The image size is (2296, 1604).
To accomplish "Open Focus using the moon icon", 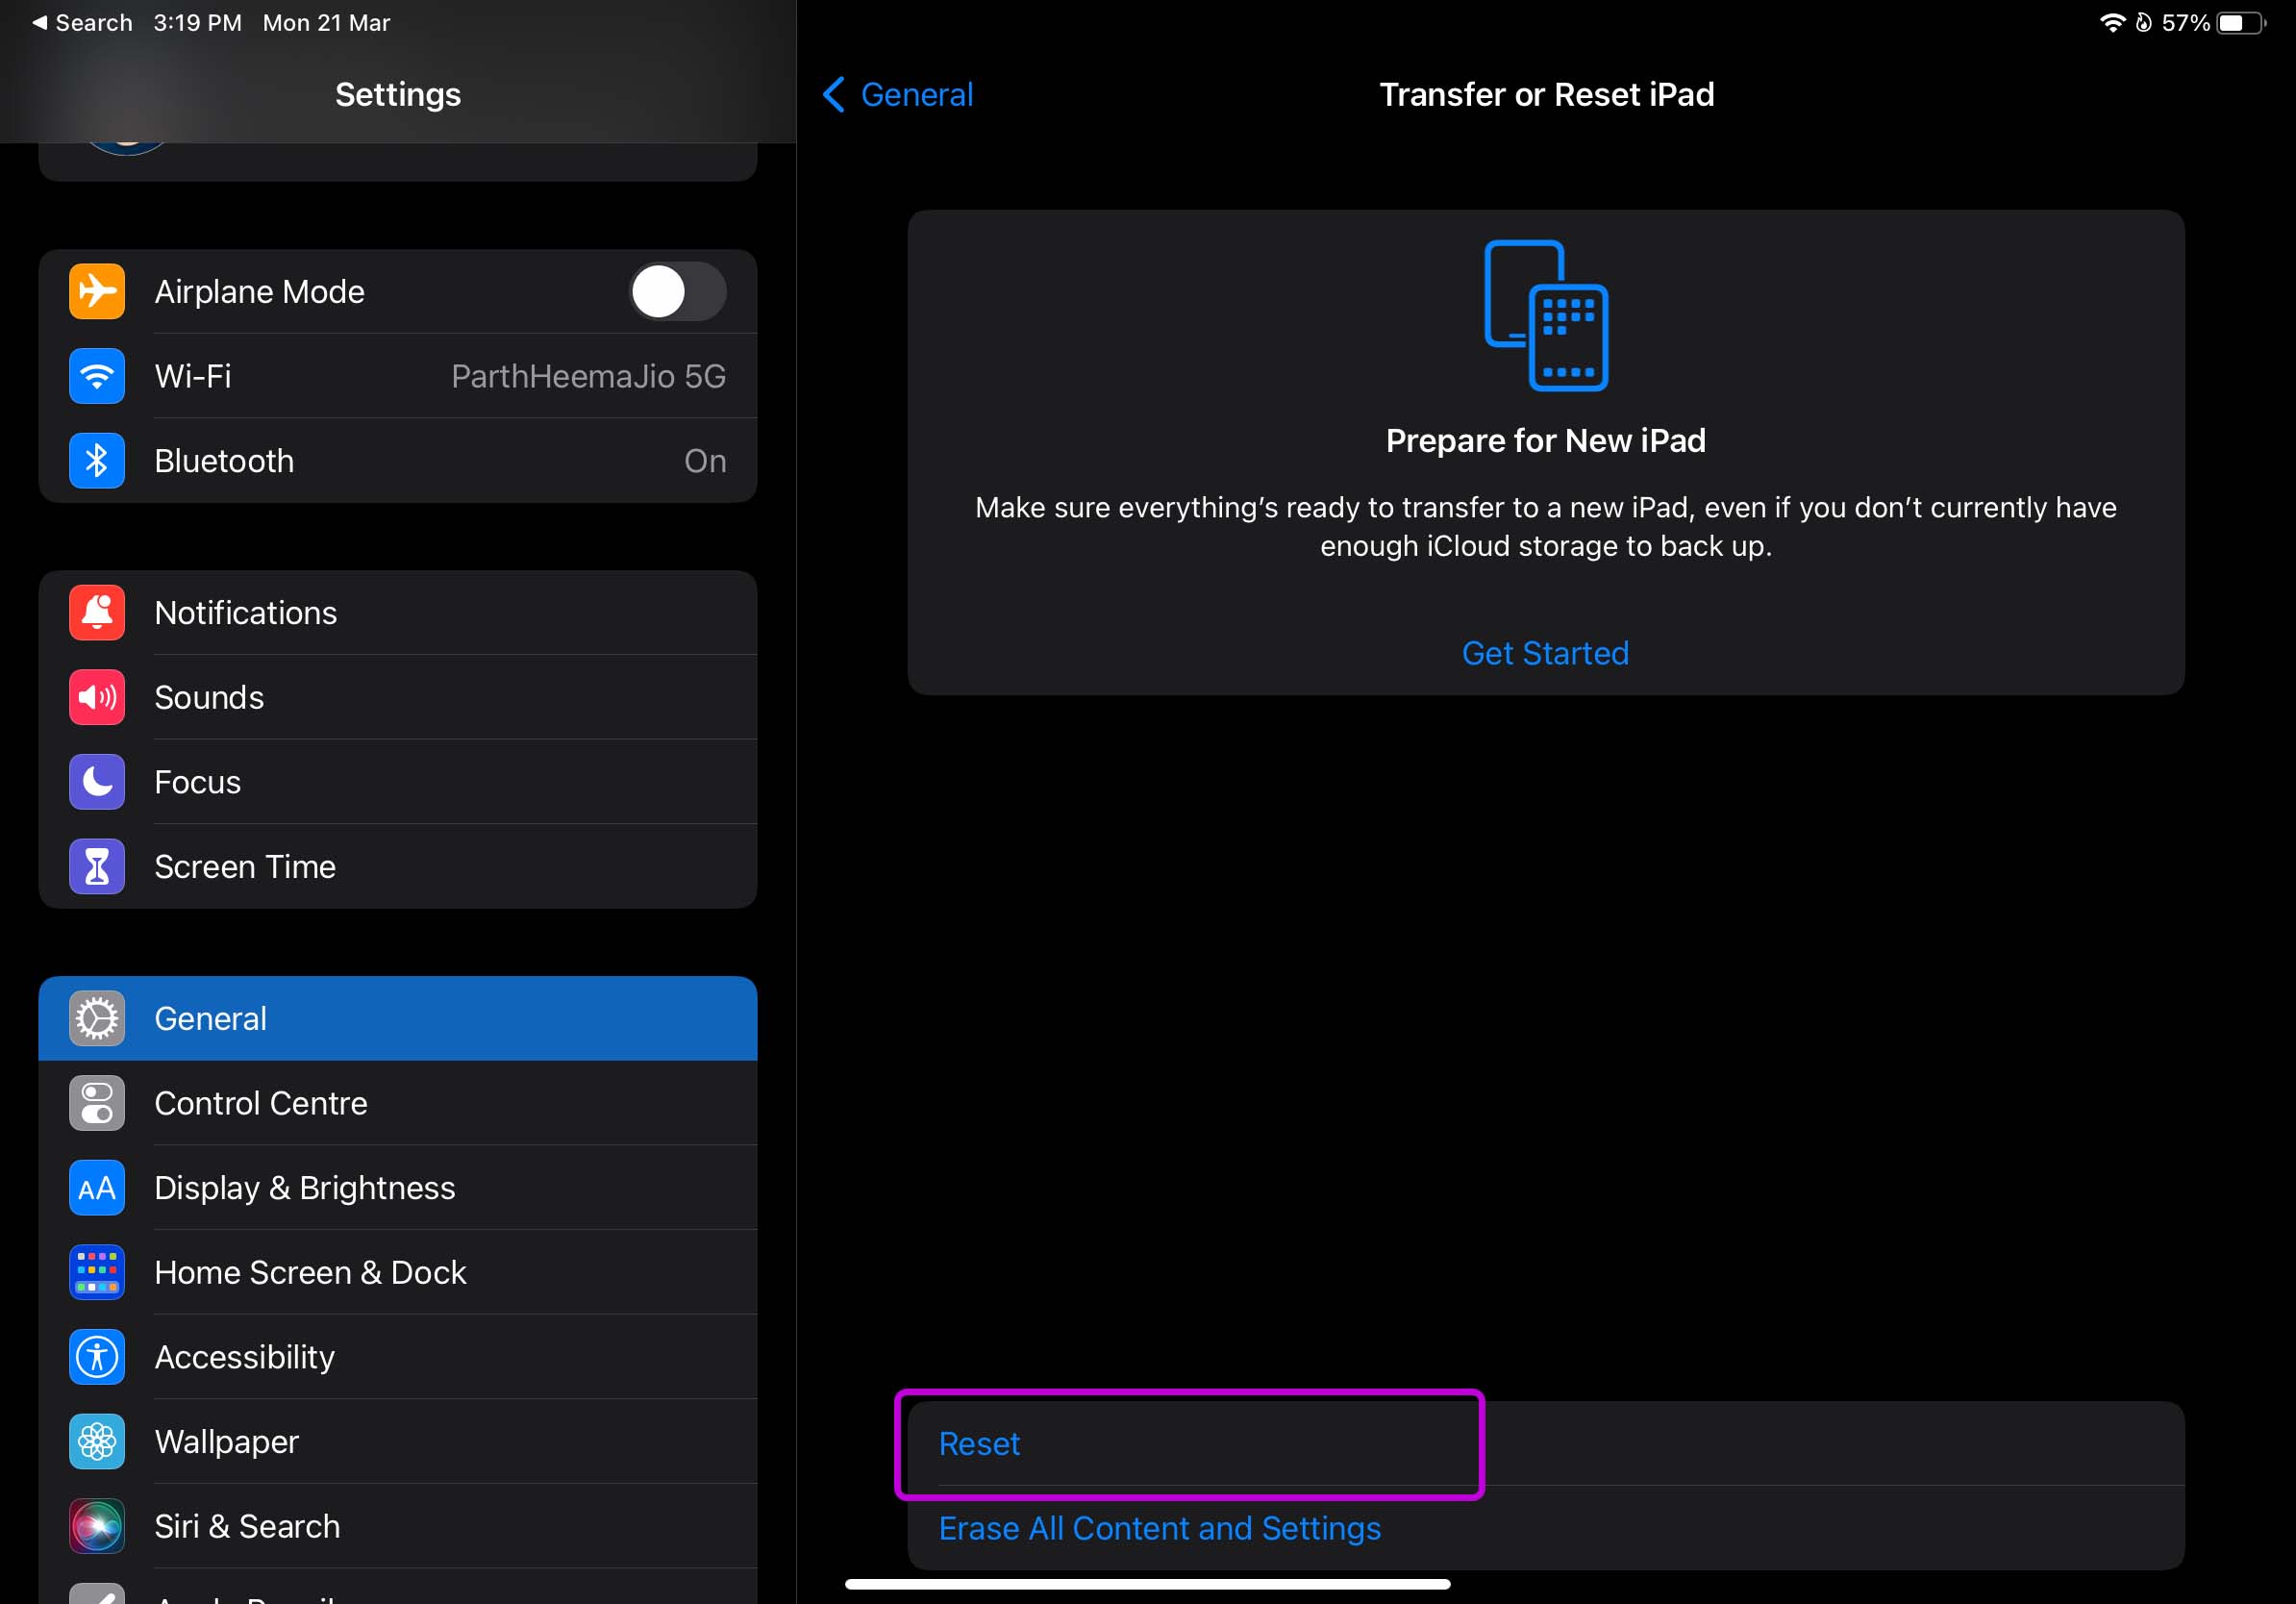I will pyautogui.click(x=96, y=782).
